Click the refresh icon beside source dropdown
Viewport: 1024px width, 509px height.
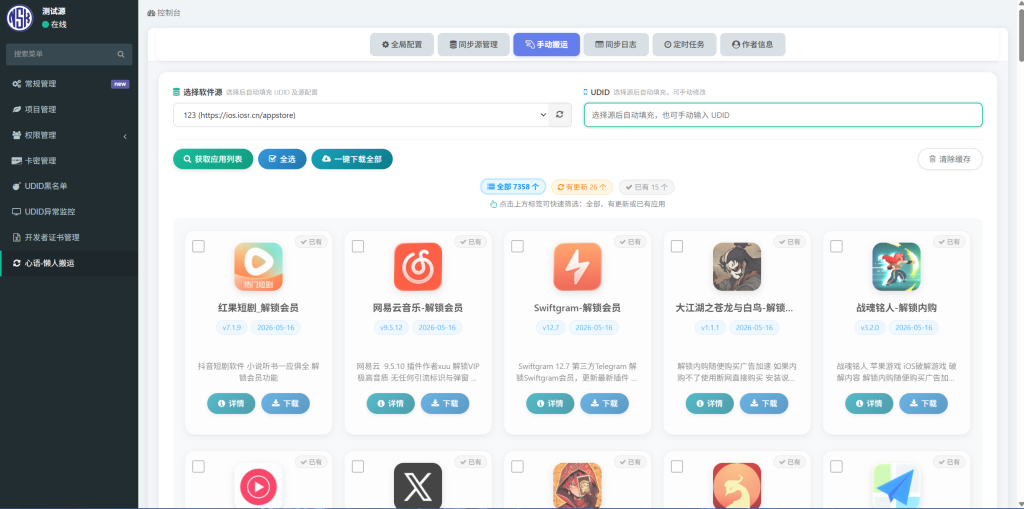point(560,115)
